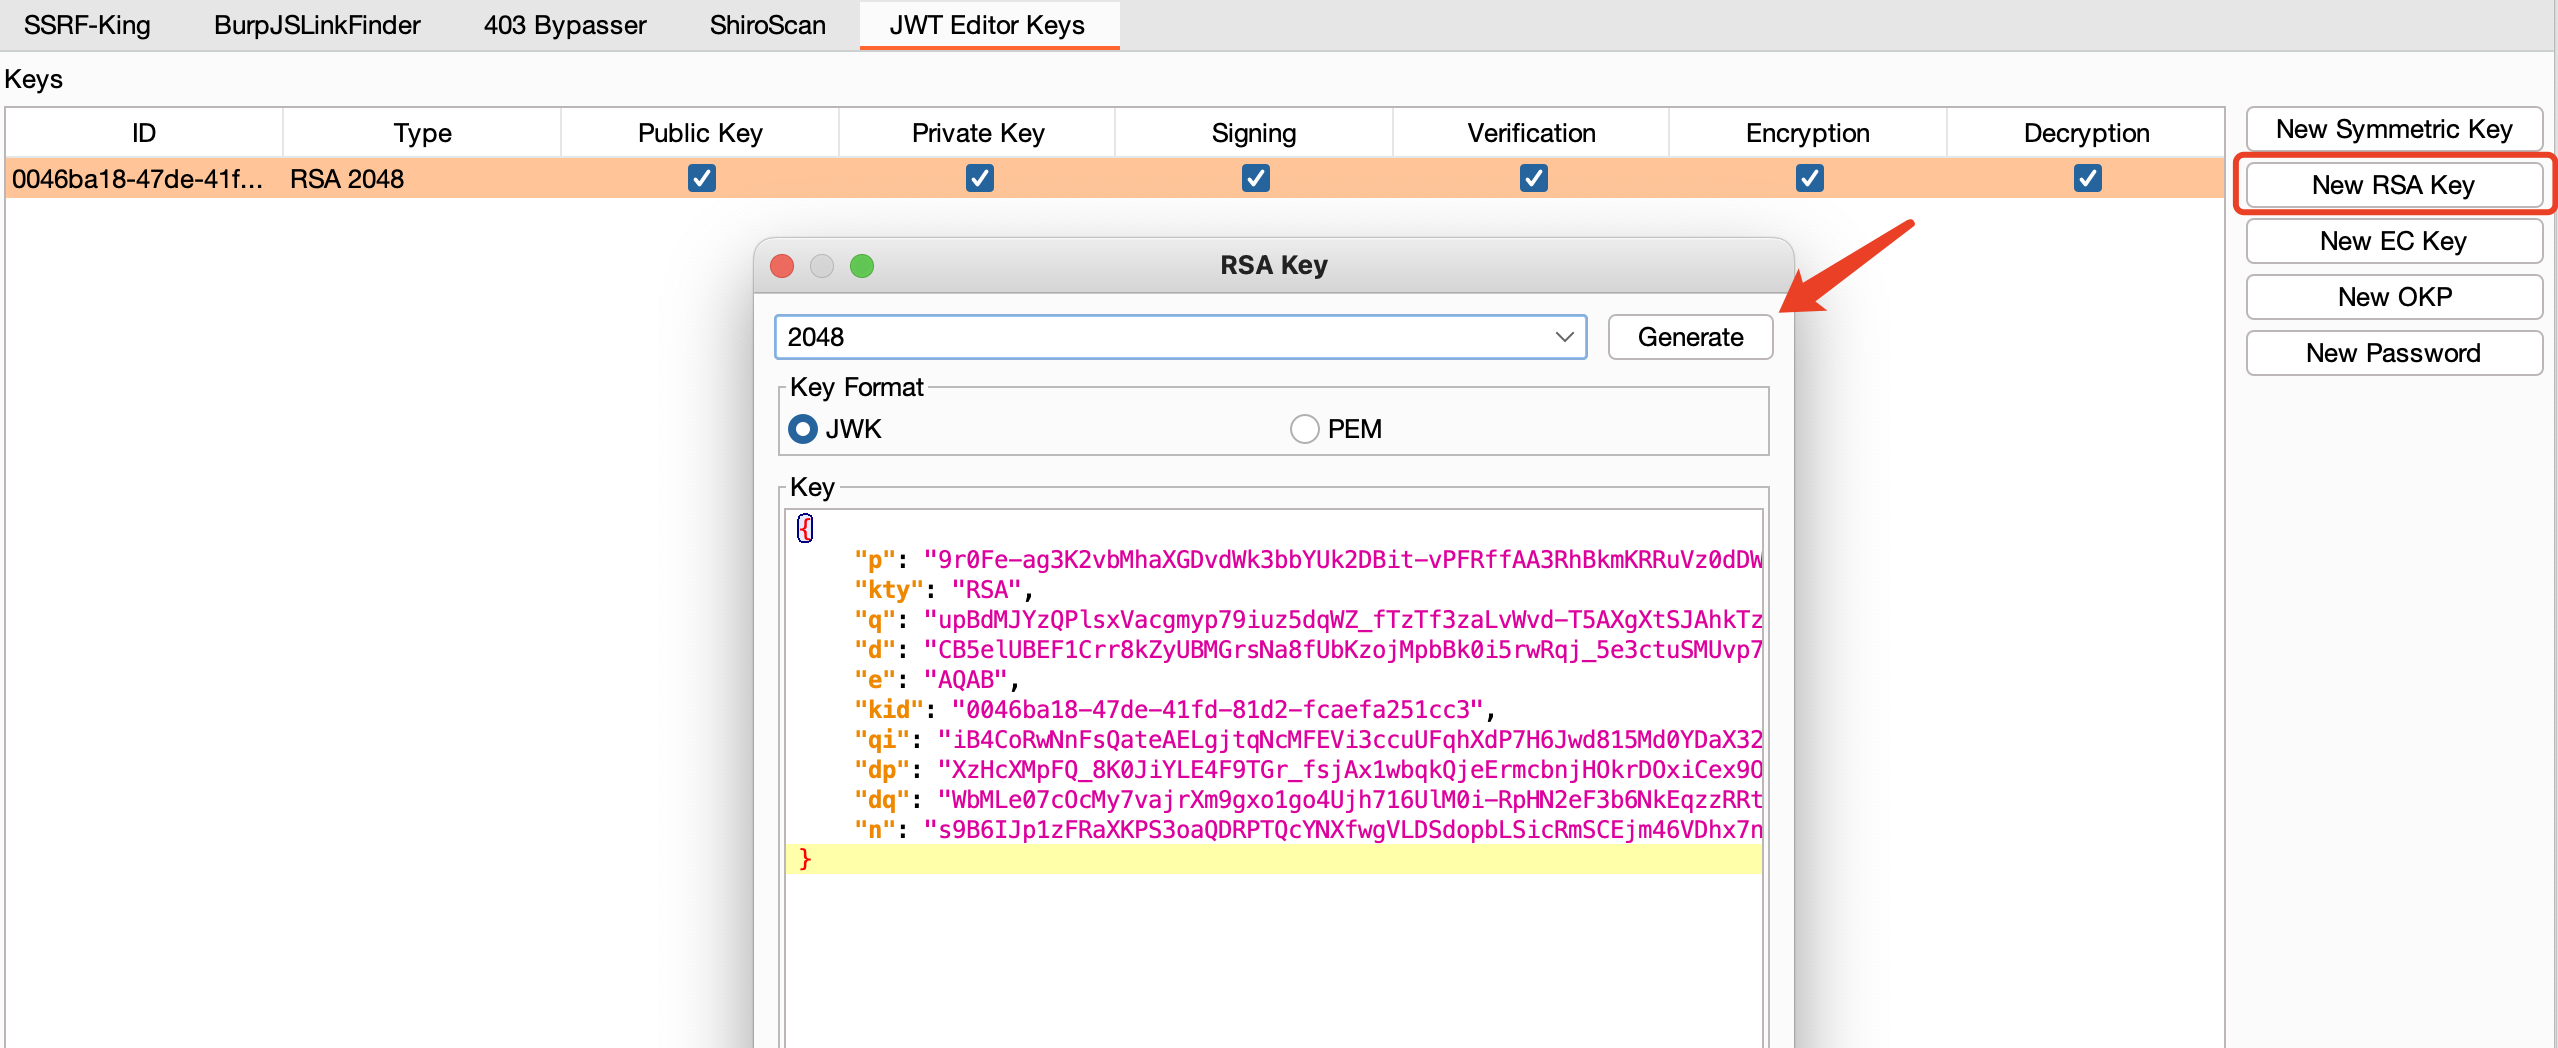Select the 403 Bypasser tab
Viewport: 2558px width, 1048px height.
pyautogui.click(x=565, y=25)
